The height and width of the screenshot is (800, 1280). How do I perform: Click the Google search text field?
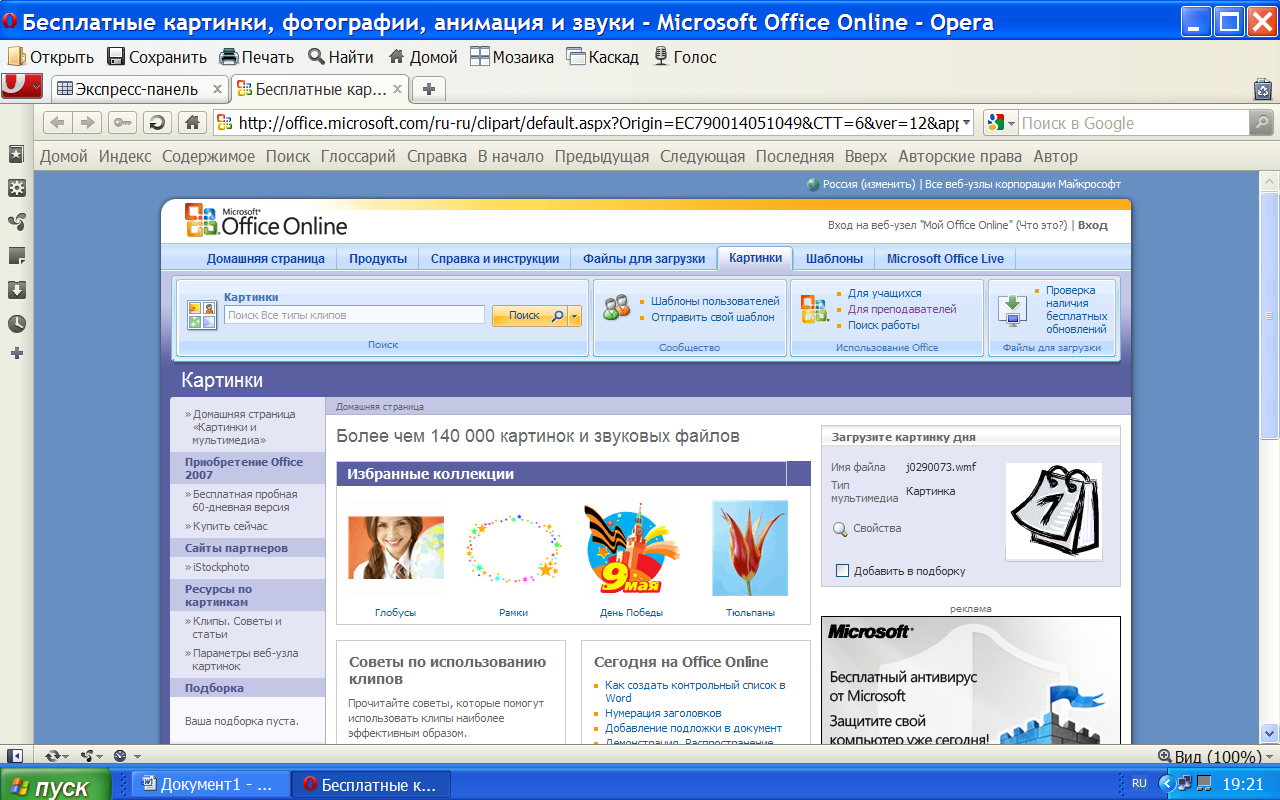point(1133,123)
